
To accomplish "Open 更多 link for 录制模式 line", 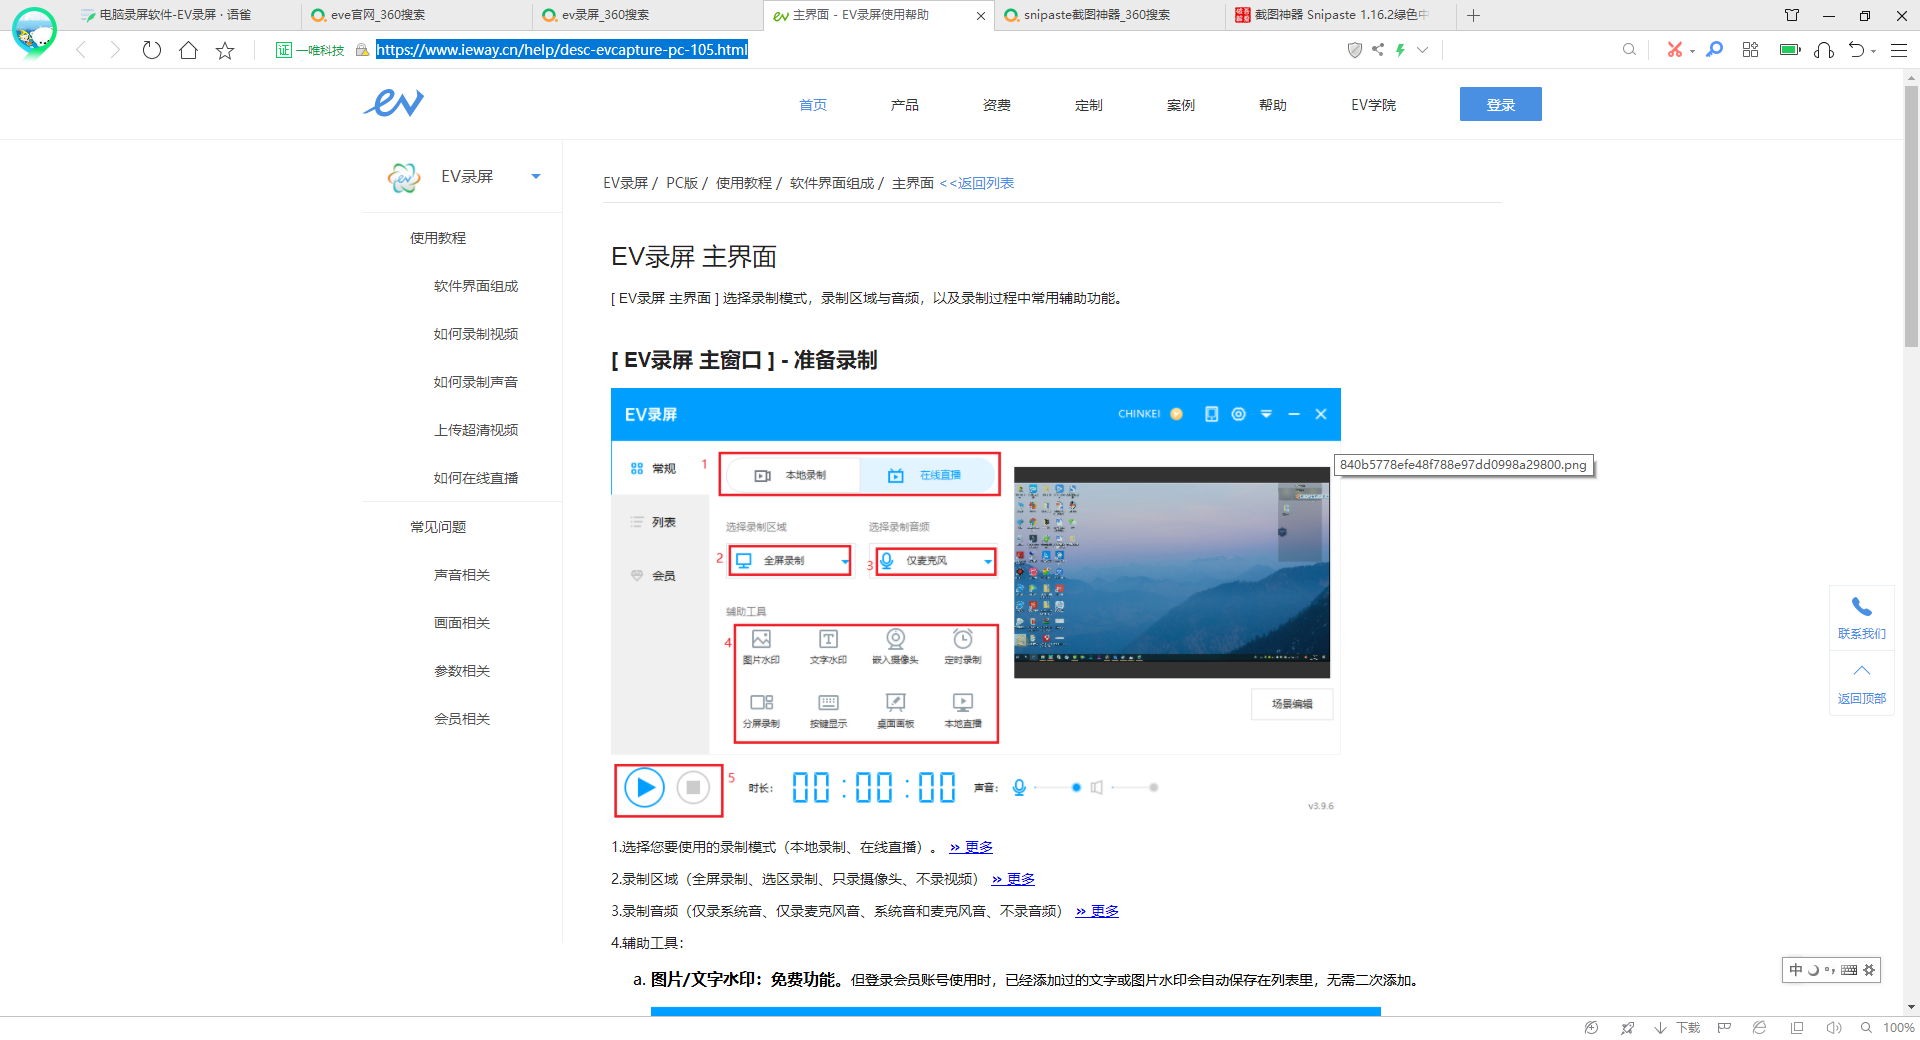I will point(971,847).
